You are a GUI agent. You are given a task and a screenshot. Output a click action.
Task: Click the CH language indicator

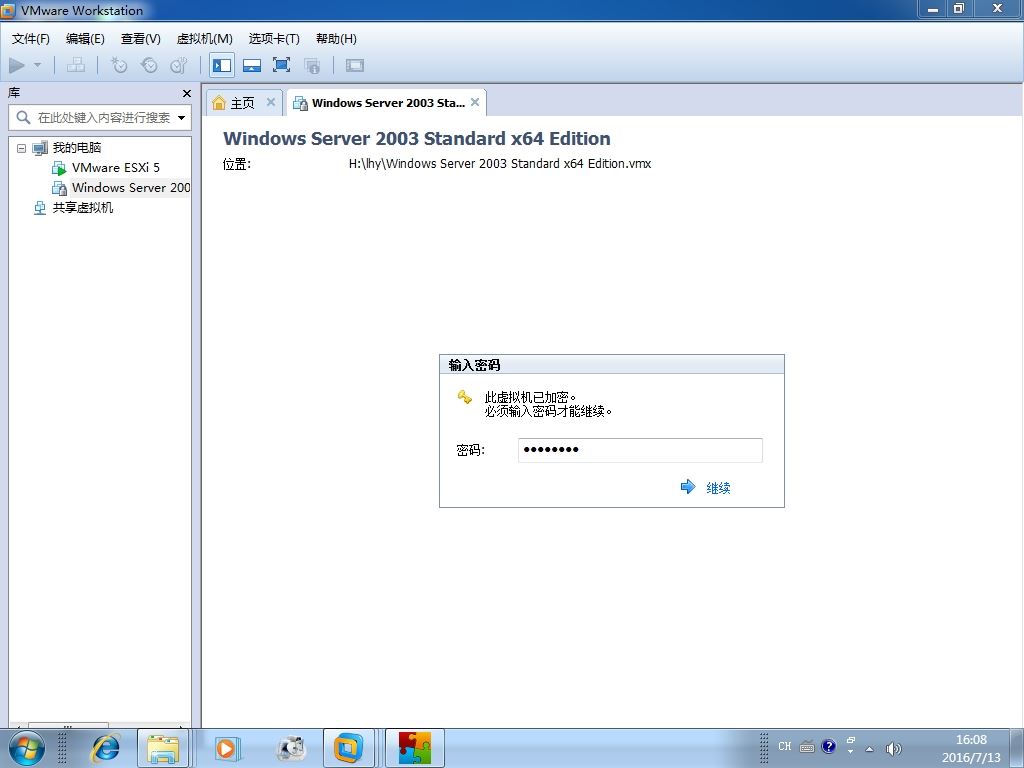point(784,746)
